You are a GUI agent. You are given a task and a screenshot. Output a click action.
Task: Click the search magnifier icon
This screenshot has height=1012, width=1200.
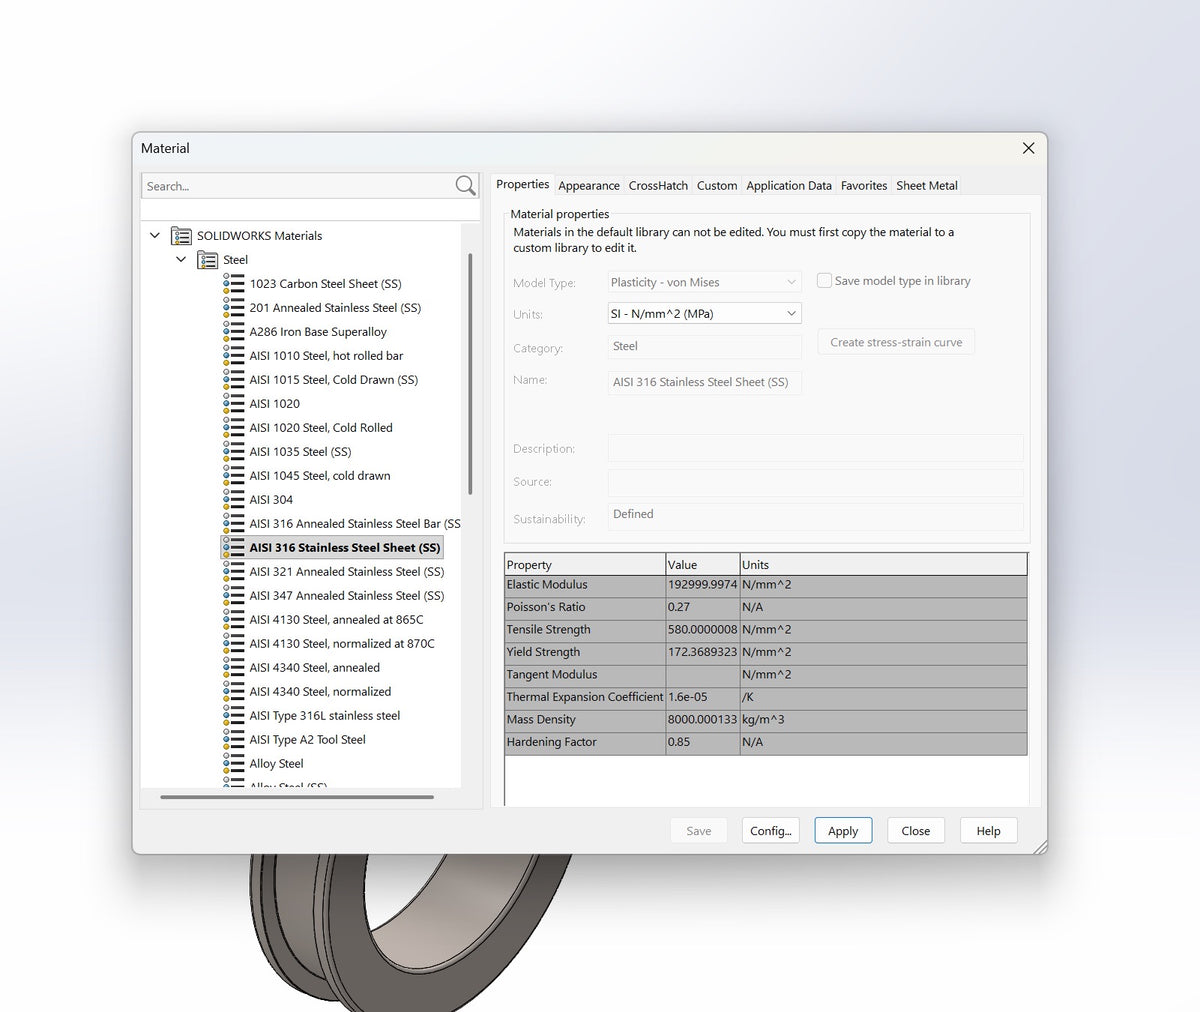pyautogui.click(x=465, y=186)
